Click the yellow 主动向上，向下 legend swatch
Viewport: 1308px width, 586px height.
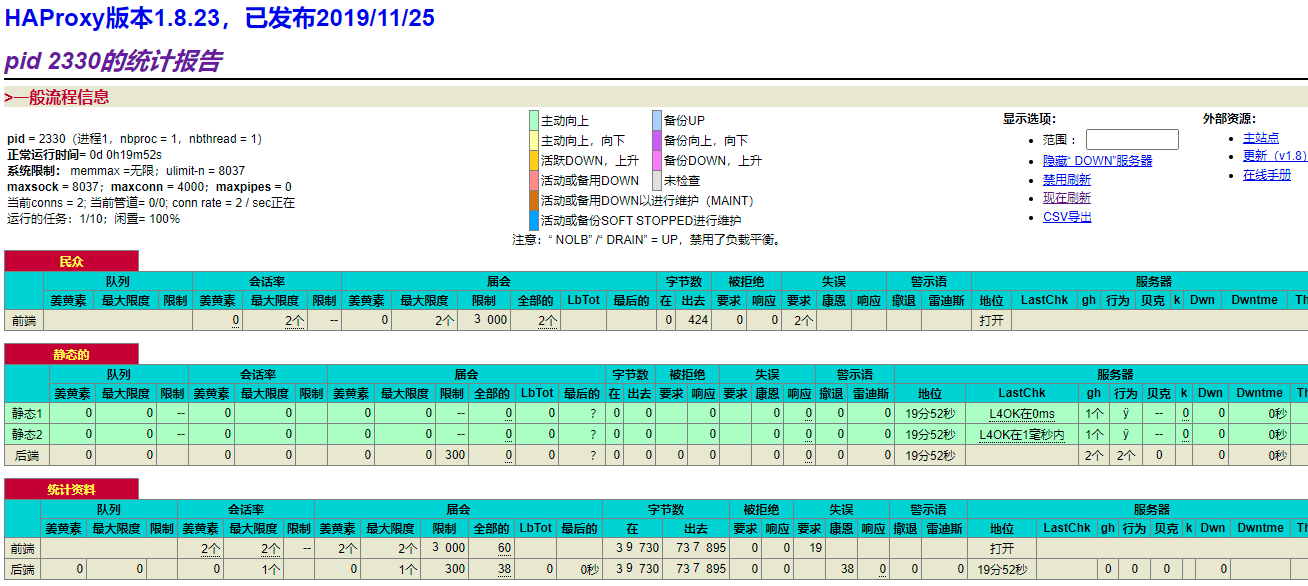(534, 140)
